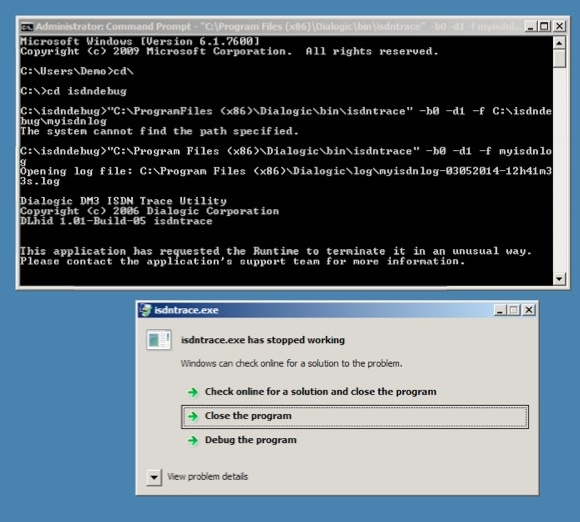Click green arrow next to Check online

pos(193,392)
